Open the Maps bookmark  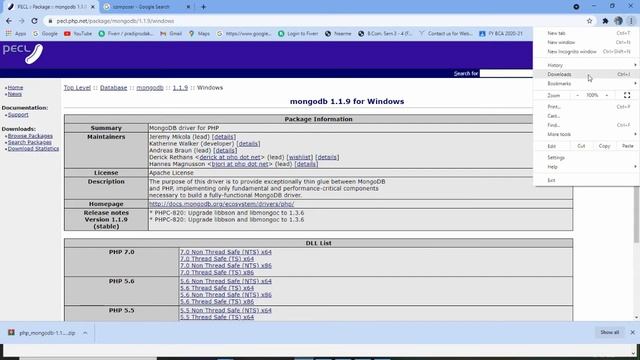click(199, 33)
